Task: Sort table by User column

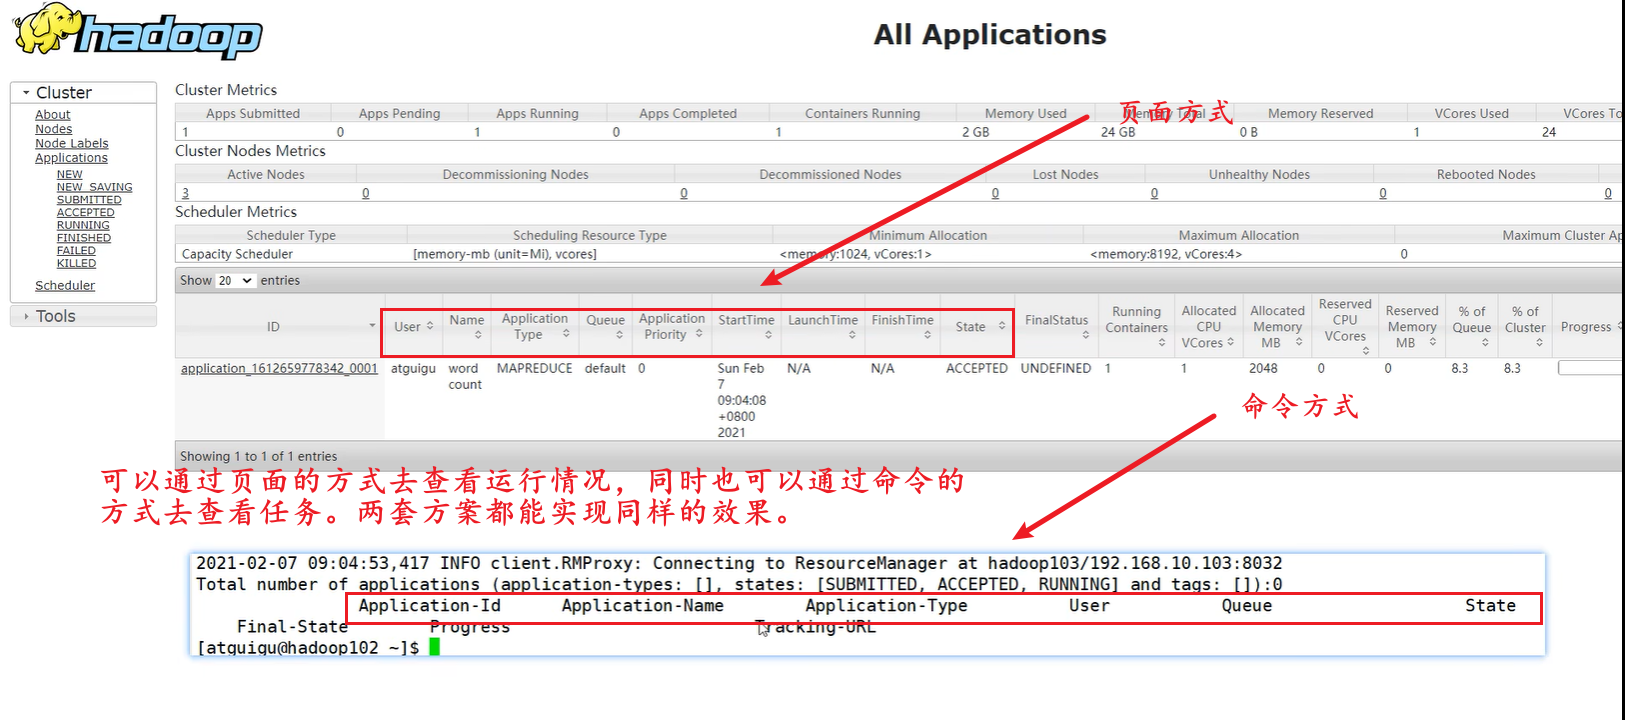Action: coord(413,326)
